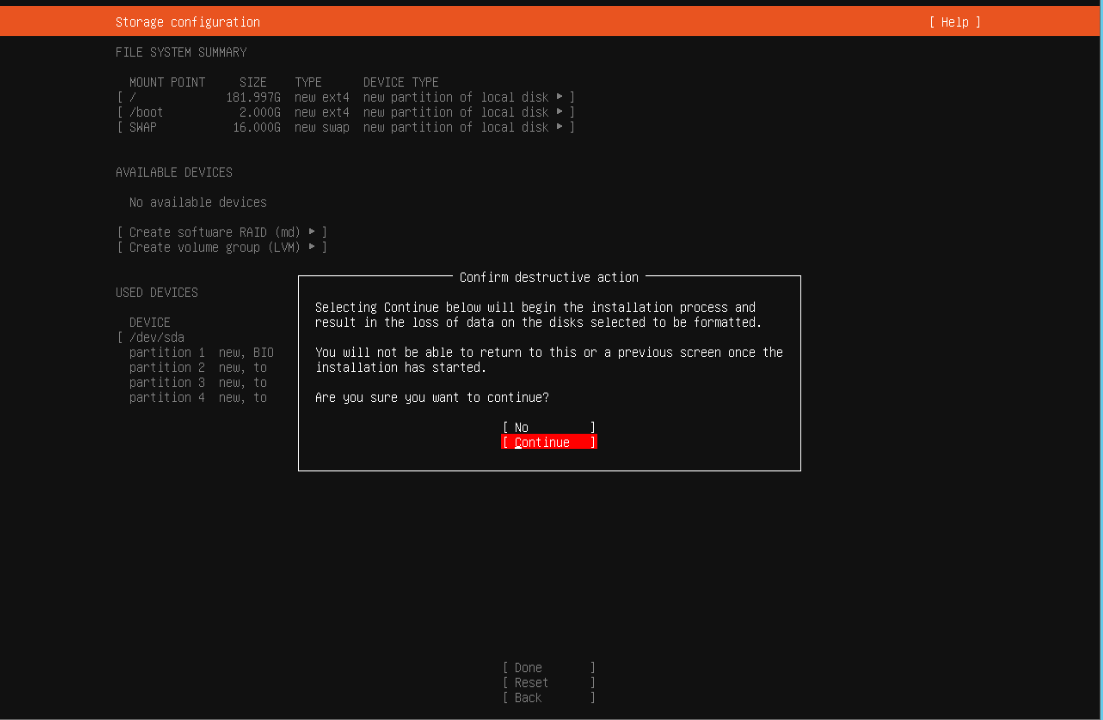This screenshot has height=720, width=1103.
Task: Go Back with the bottom button
Action: point(549,698)
